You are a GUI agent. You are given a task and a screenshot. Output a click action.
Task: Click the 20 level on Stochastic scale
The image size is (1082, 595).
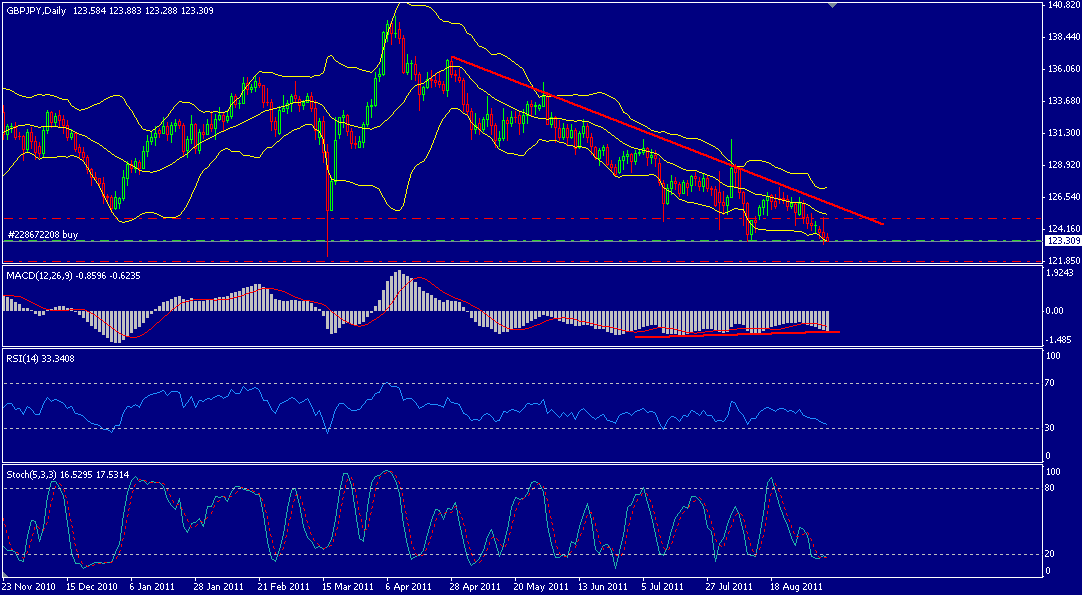[x=1052, y=554]
